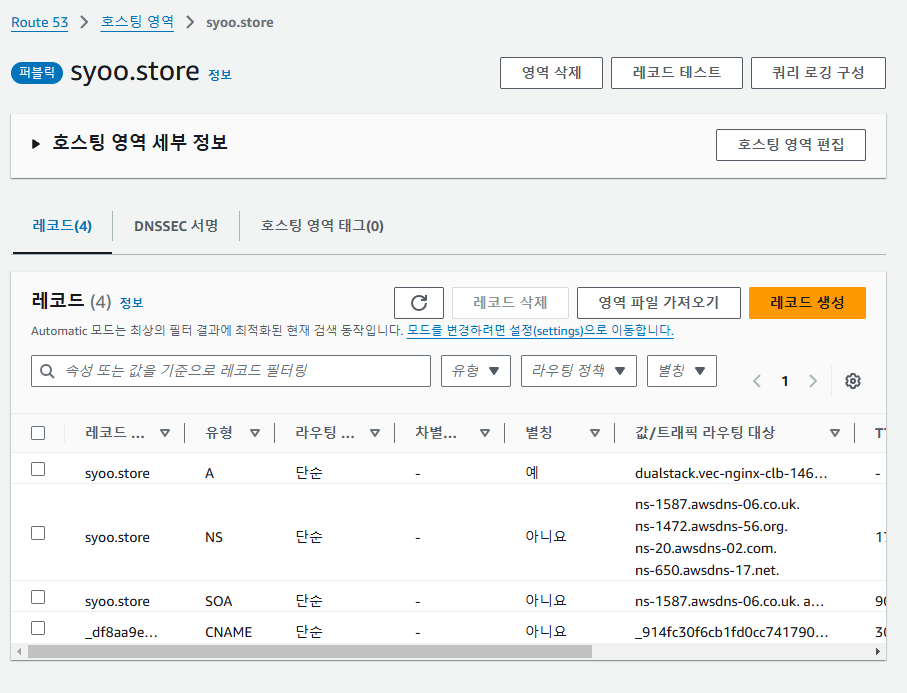
Task: Click 정보 link next to 레코드 (4)
Action: point(131,303)
